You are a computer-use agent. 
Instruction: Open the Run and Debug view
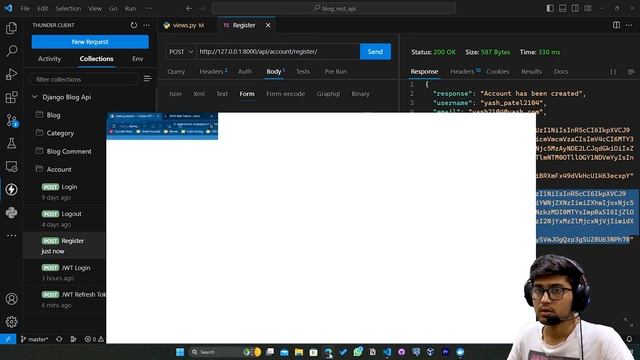tap(11, 74)
